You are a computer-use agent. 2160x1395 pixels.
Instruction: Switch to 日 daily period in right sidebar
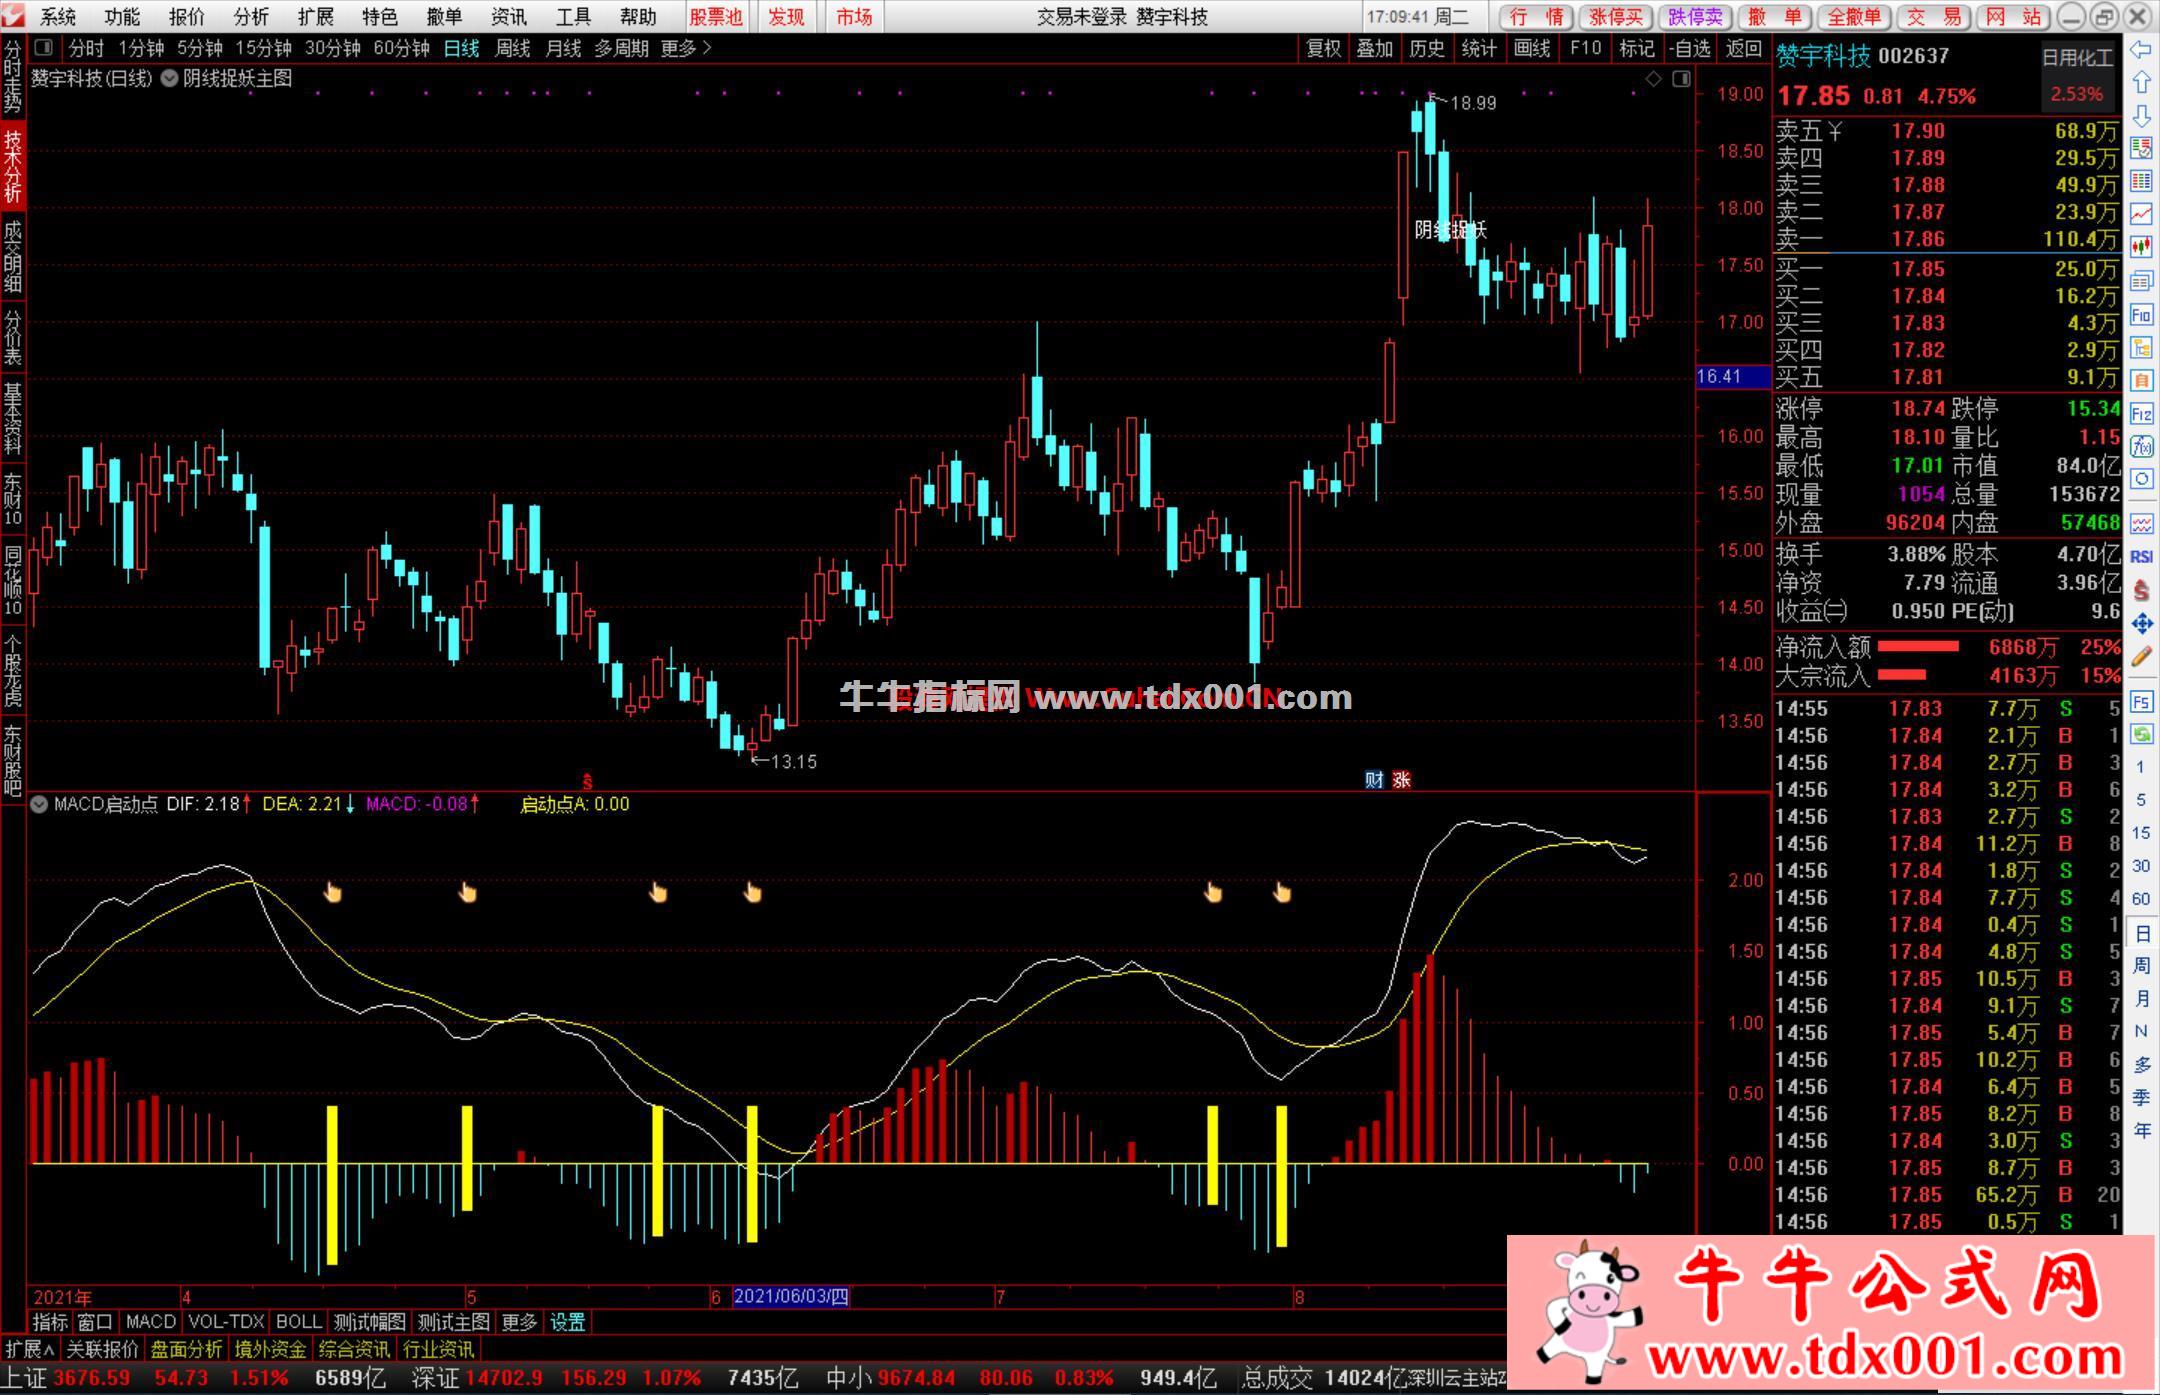point(2141,933)
